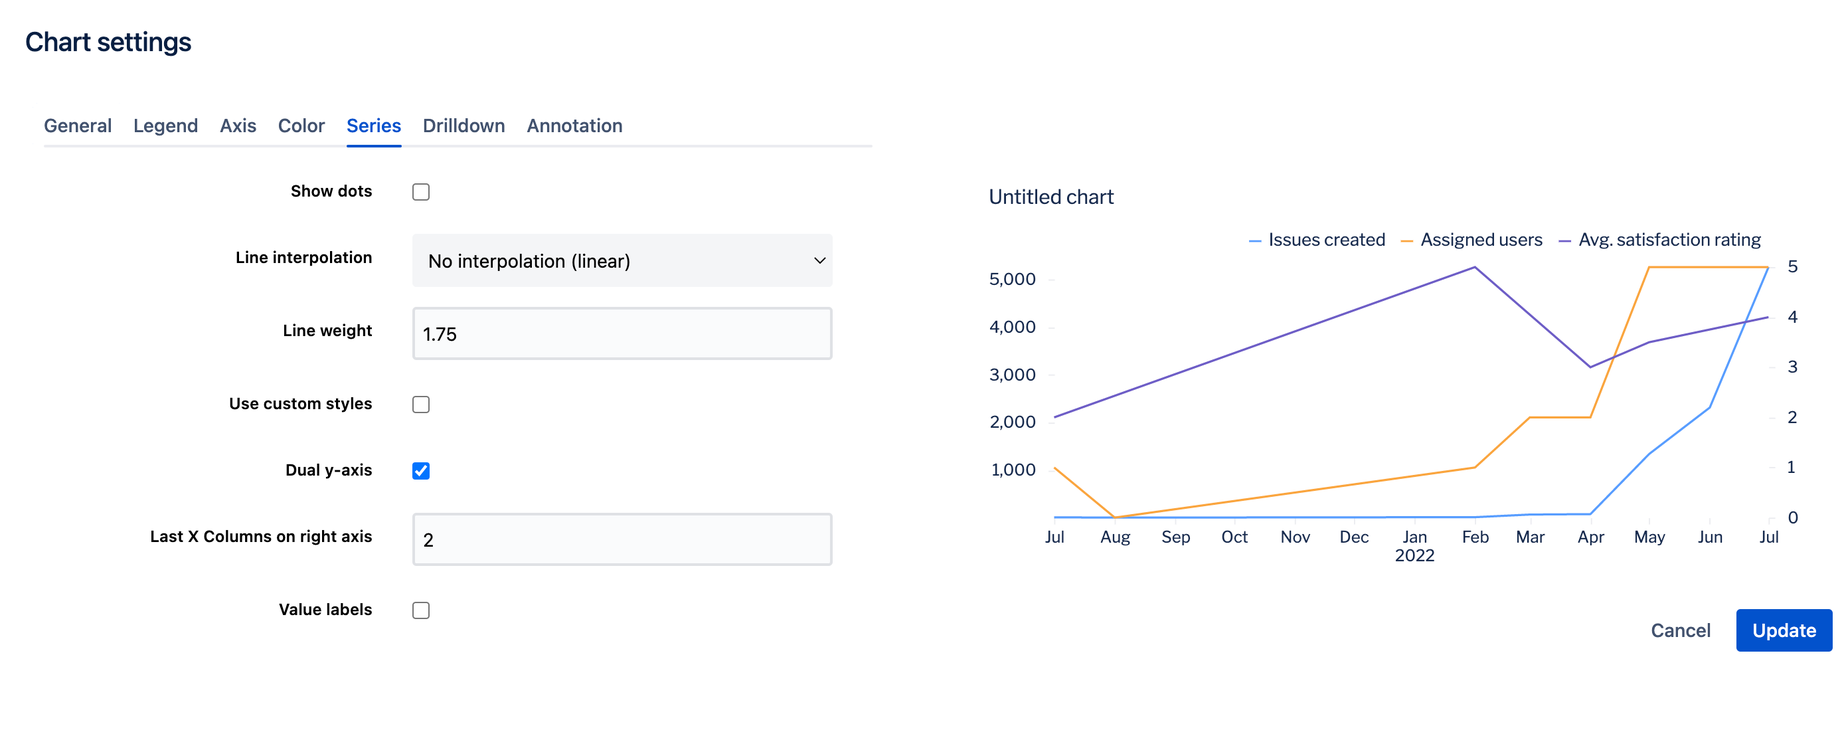Open the Legend tab

pos(166,126)
